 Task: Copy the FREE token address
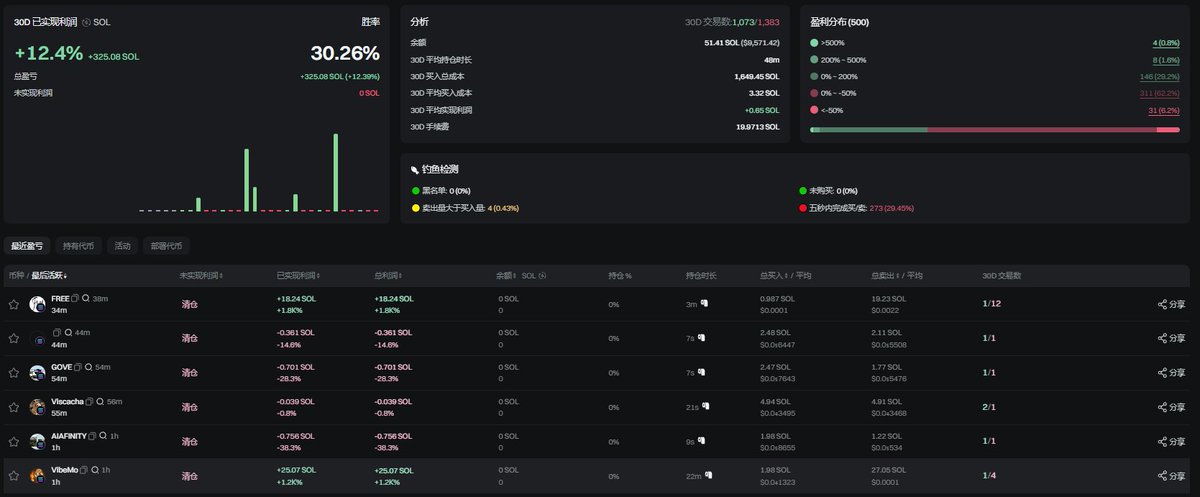(74, 299)
